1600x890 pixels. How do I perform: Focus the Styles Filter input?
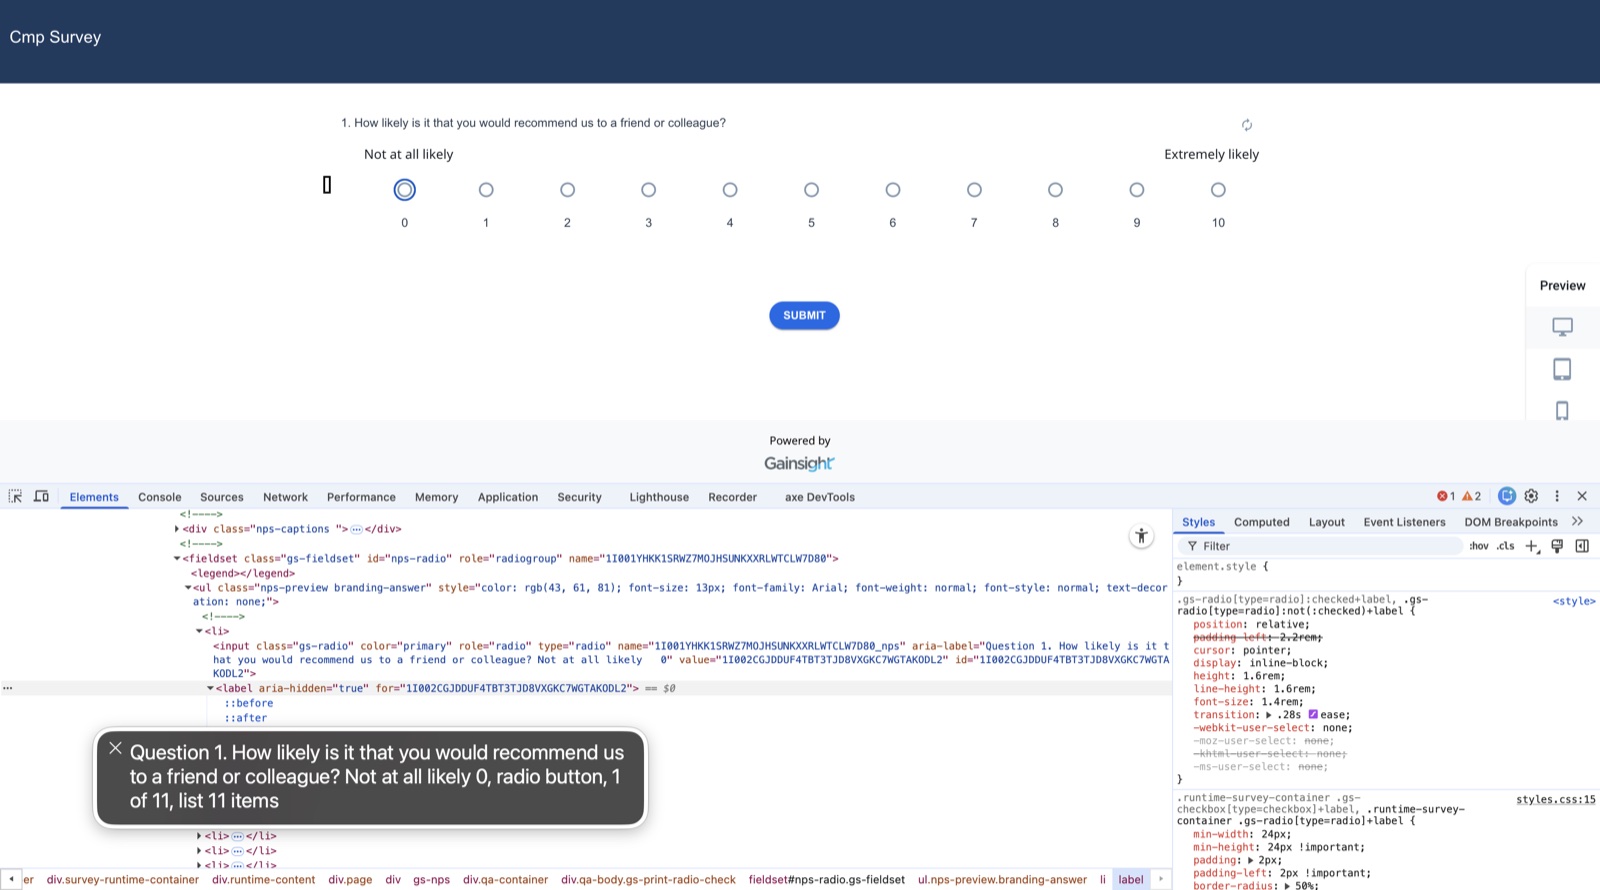tap(1320, 546)
